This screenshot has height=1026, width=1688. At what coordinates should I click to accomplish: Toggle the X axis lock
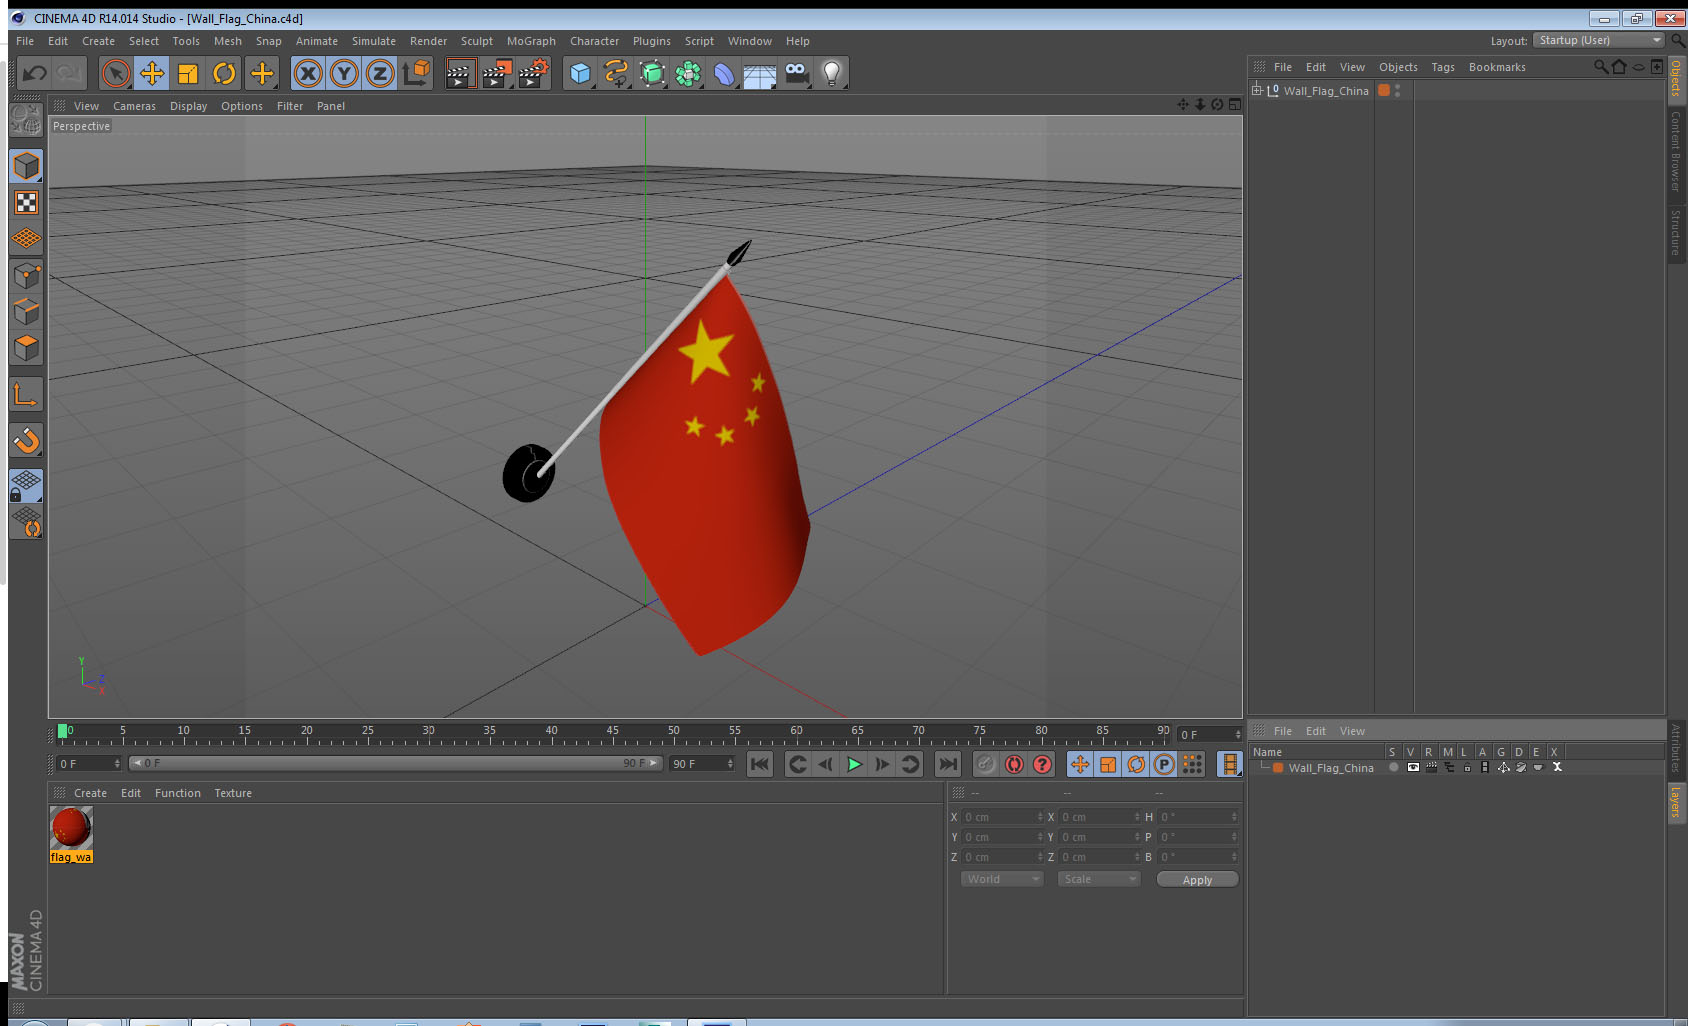(x=308, y=73)
